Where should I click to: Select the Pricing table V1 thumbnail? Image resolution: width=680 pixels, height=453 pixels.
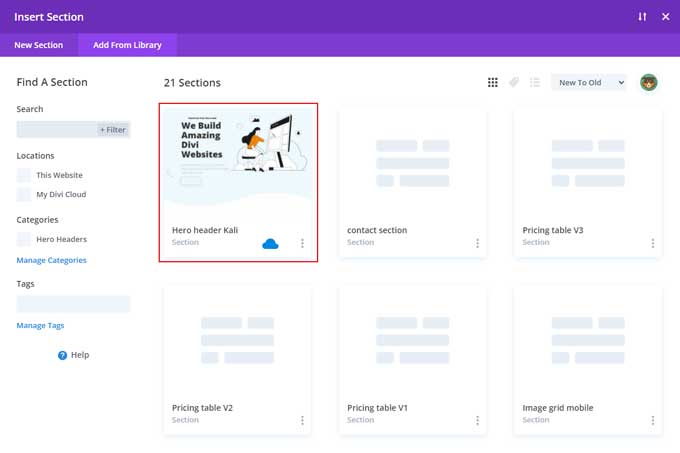pyautogui.click(x=412, y=340)
